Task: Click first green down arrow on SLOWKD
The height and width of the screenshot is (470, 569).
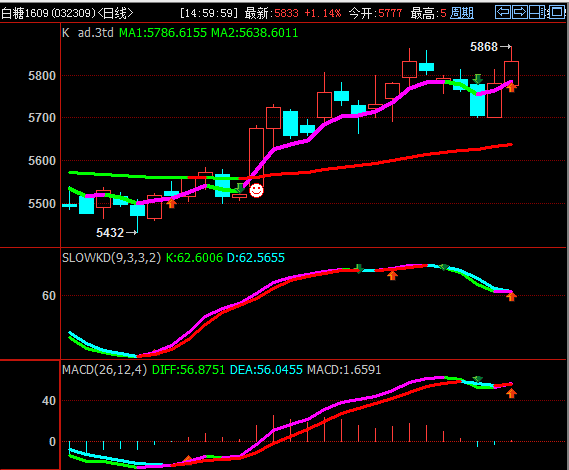Action: click(x=359, y=269)
